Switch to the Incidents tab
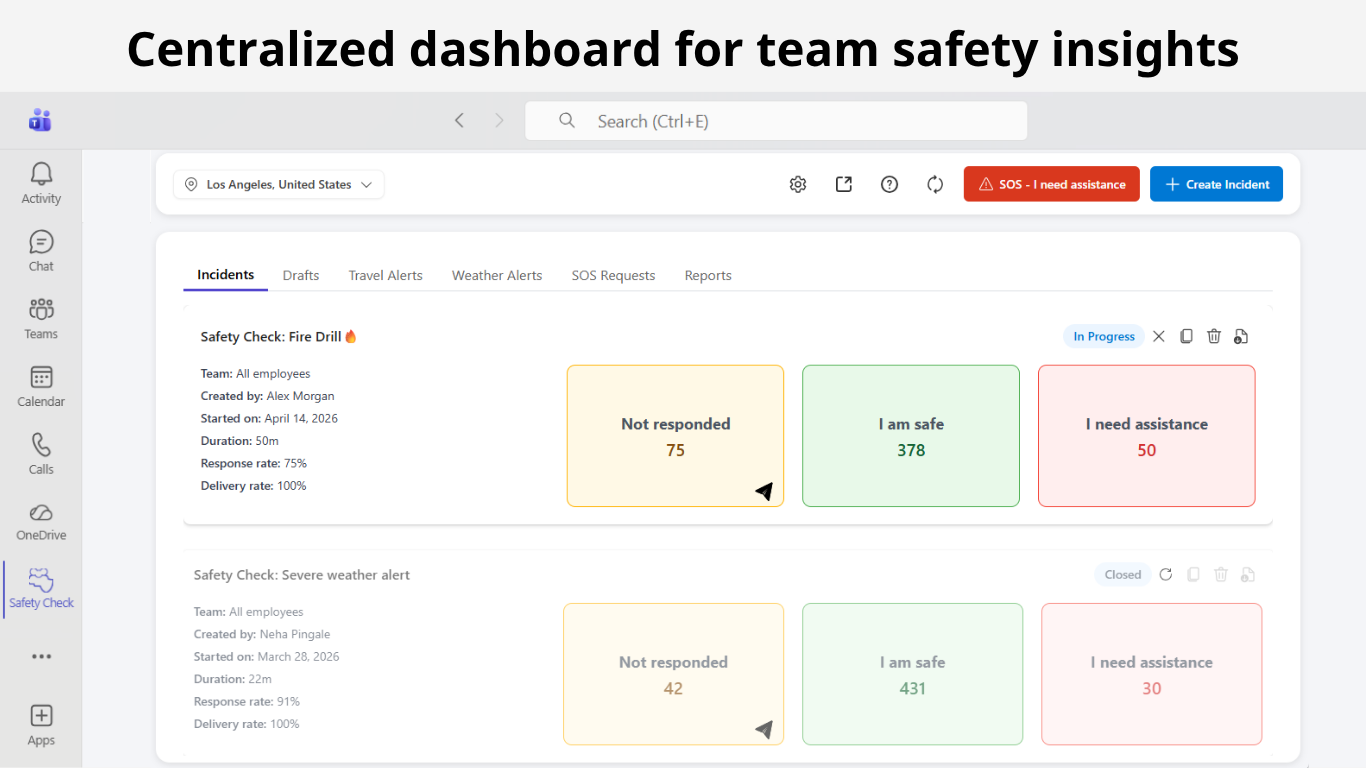Image resolution: width=1366 pixels, height=768 pixels. coord(226,275)
